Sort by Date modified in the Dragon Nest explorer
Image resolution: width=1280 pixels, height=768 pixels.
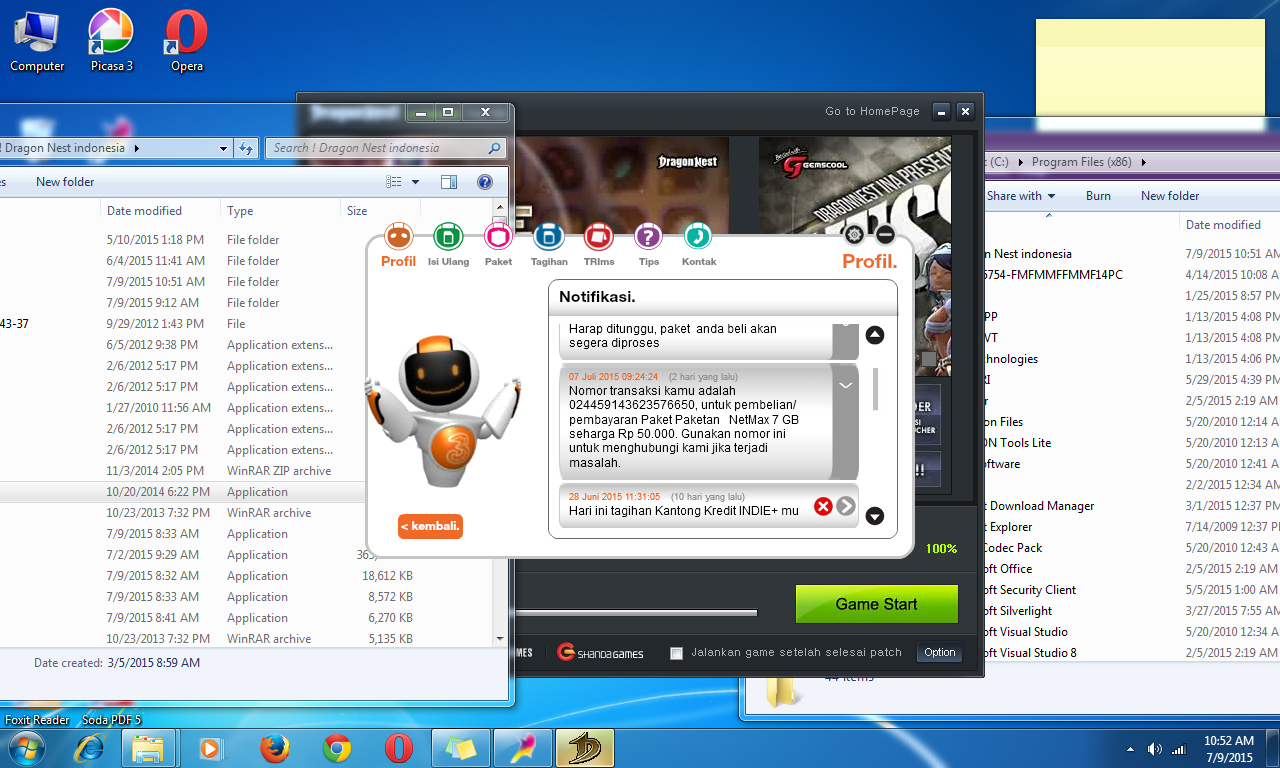(x=161, y=211)
